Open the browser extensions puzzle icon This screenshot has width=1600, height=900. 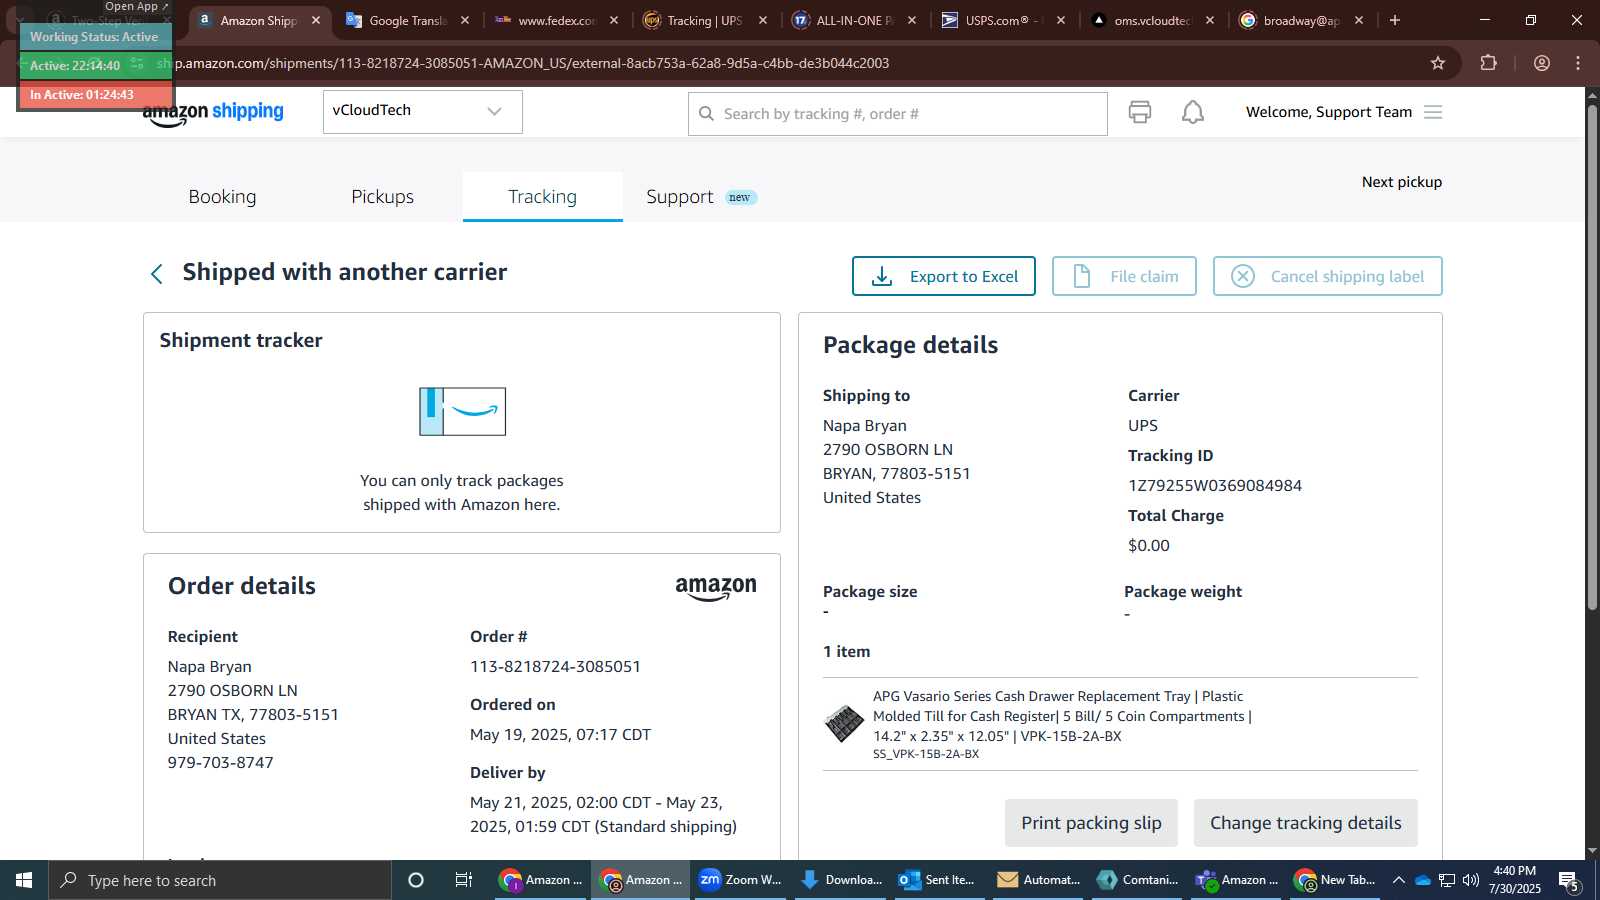click(x=1488, y=63)
